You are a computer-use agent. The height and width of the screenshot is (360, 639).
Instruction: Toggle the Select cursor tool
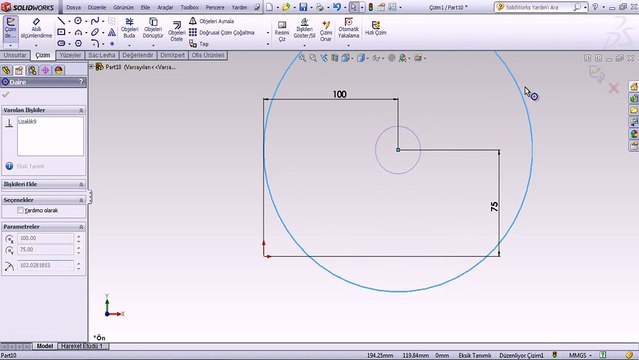tap(353, 7)
